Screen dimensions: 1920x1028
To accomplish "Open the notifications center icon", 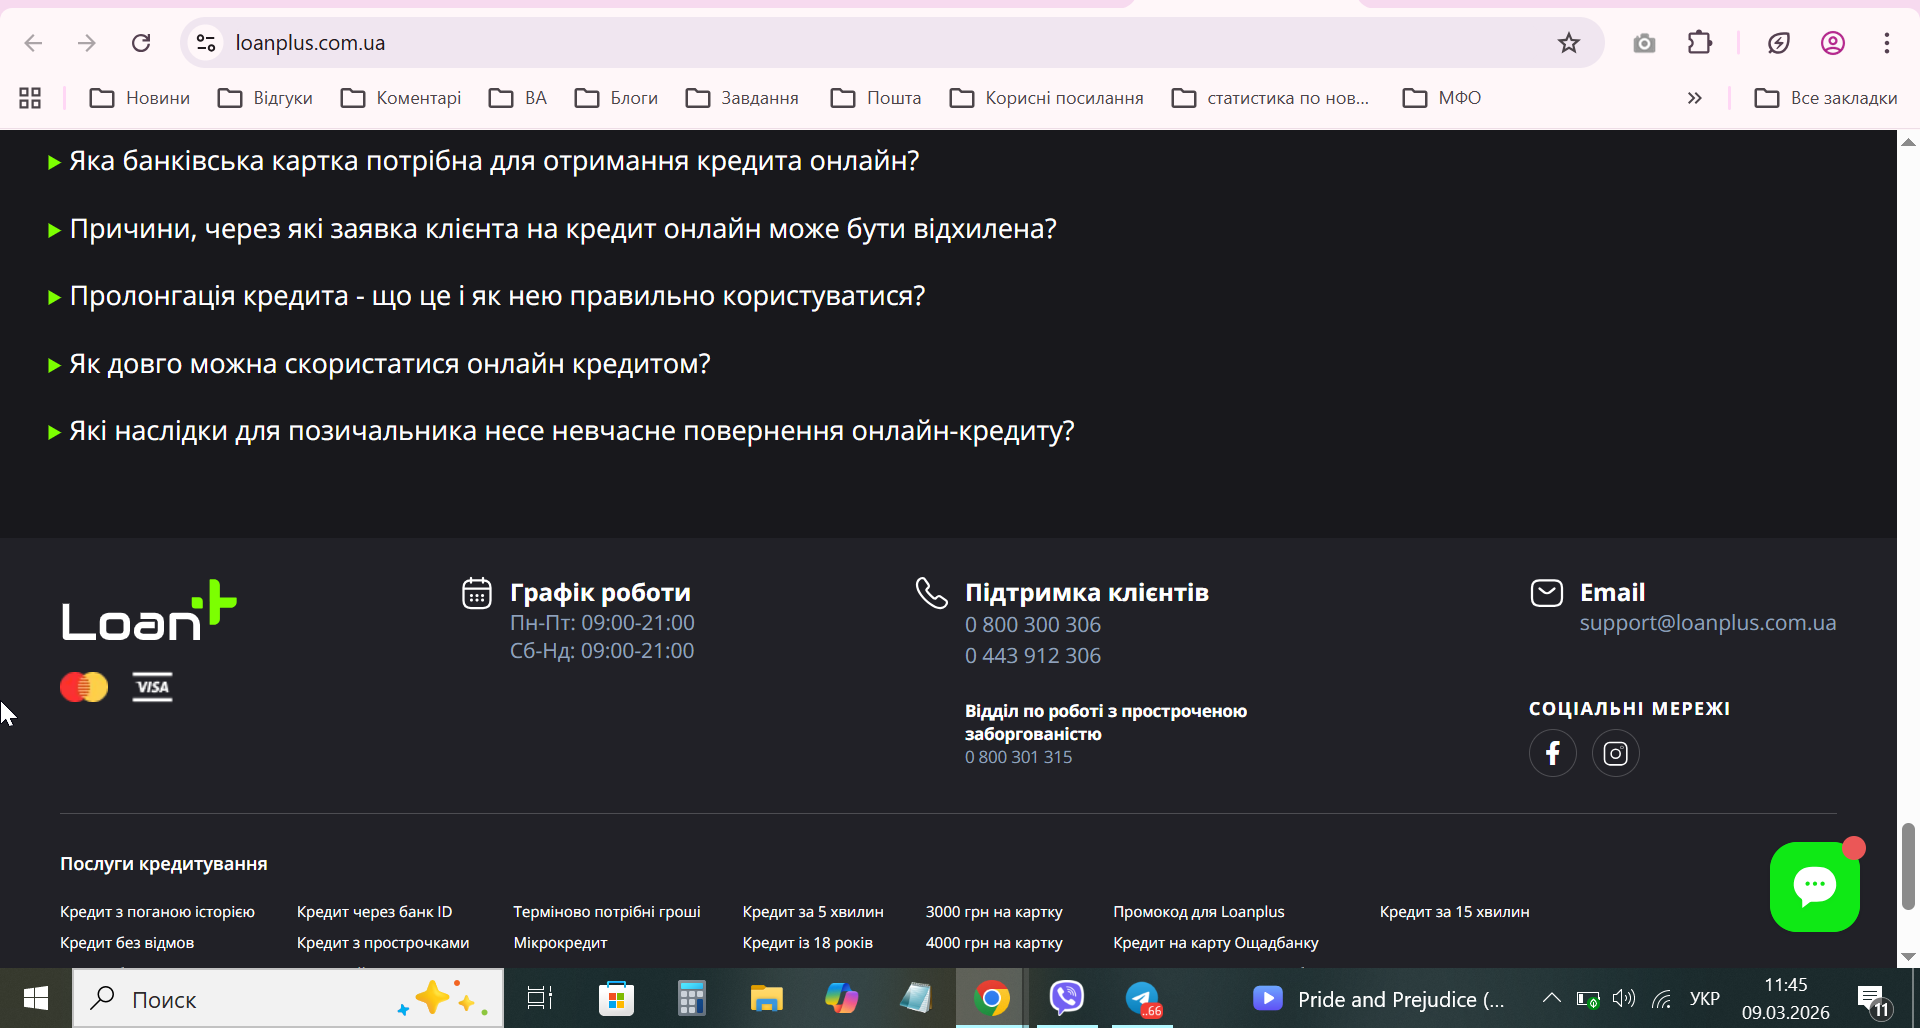I will [x=1874, y=999].
